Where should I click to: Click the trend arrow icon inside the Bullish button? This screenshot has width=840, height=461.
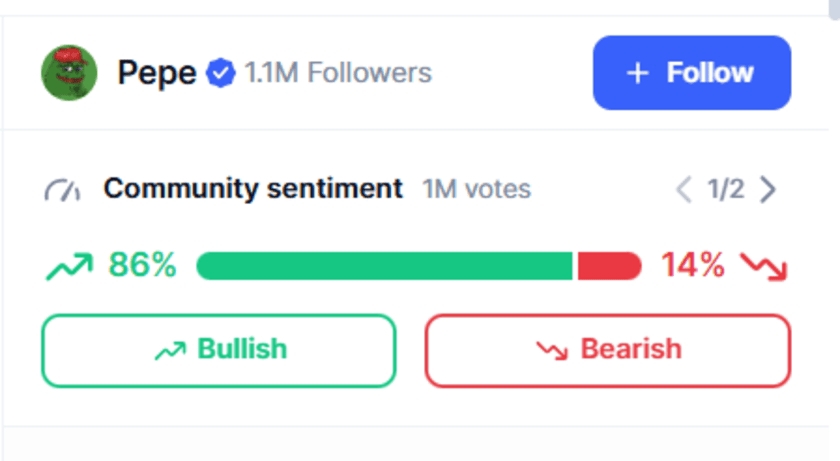pyautogui.click(x=172, y=350)
